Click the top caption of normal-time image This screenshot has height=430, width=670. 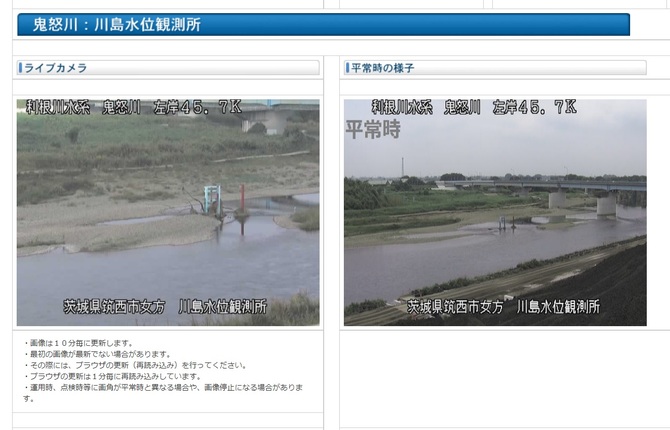[x=473, y=106]
